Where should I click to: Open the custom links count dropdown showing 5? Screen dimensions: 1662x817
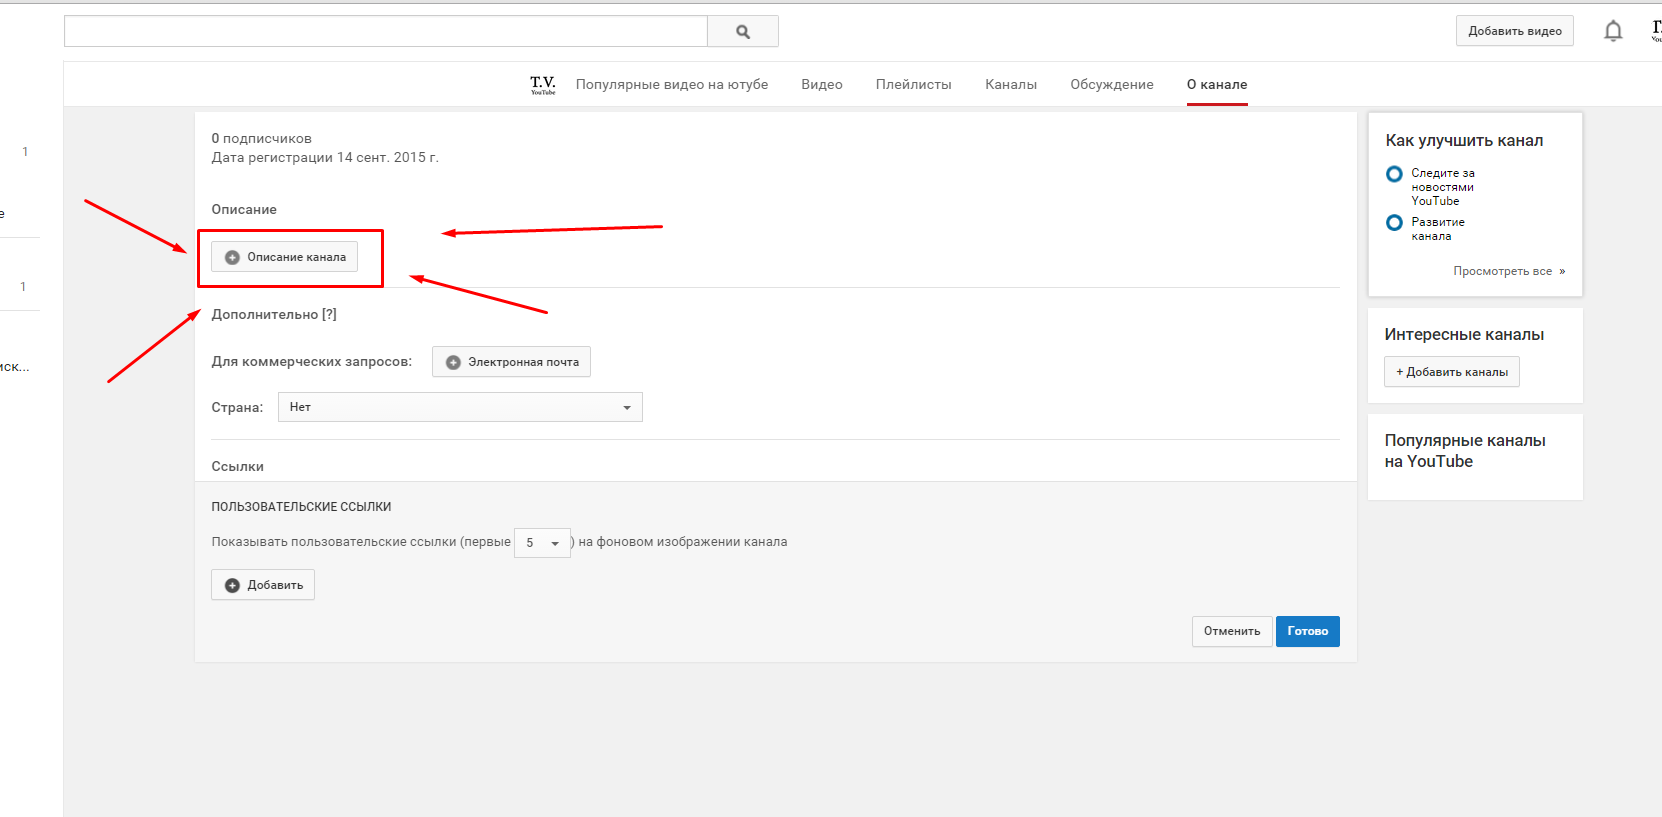[542, 543]
